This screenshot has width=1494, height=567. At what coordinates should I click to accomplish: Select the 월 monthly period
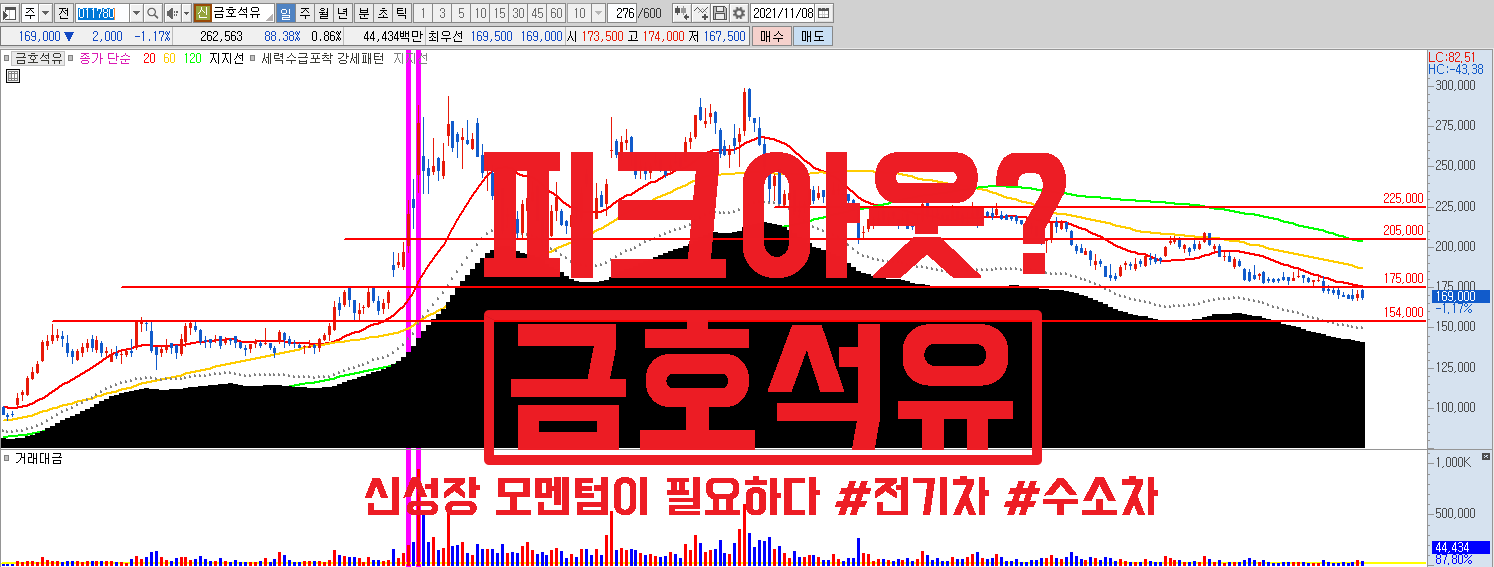click(324, 13)
